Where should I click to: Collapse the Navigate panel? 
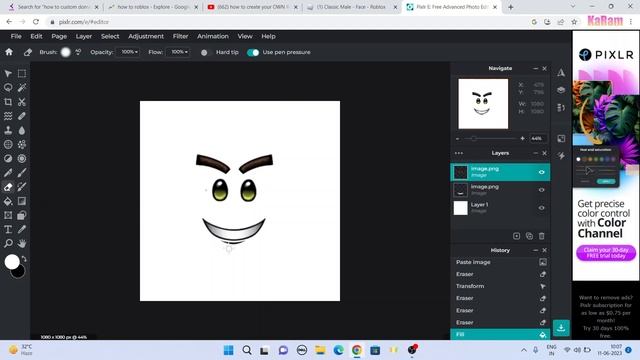[x=536, y=69]
